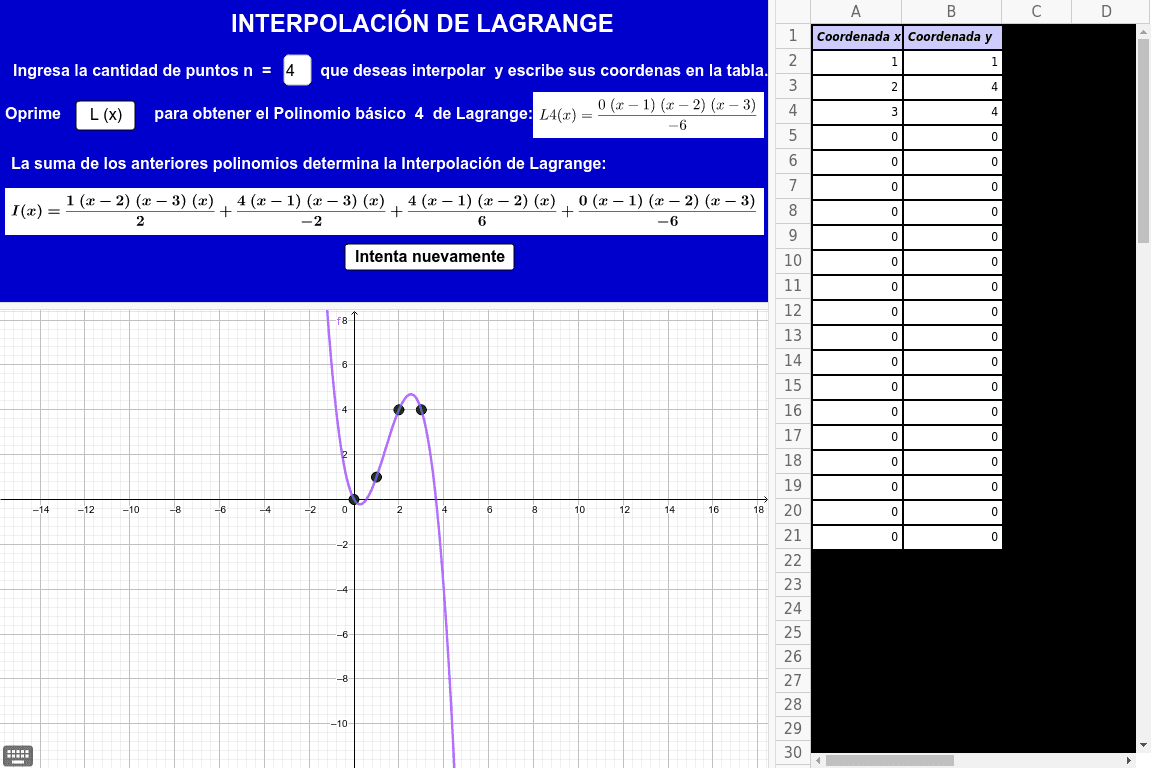
Task: Click cell A2 containing value 1
Action: pyautogui.click(x=857, y=62)
